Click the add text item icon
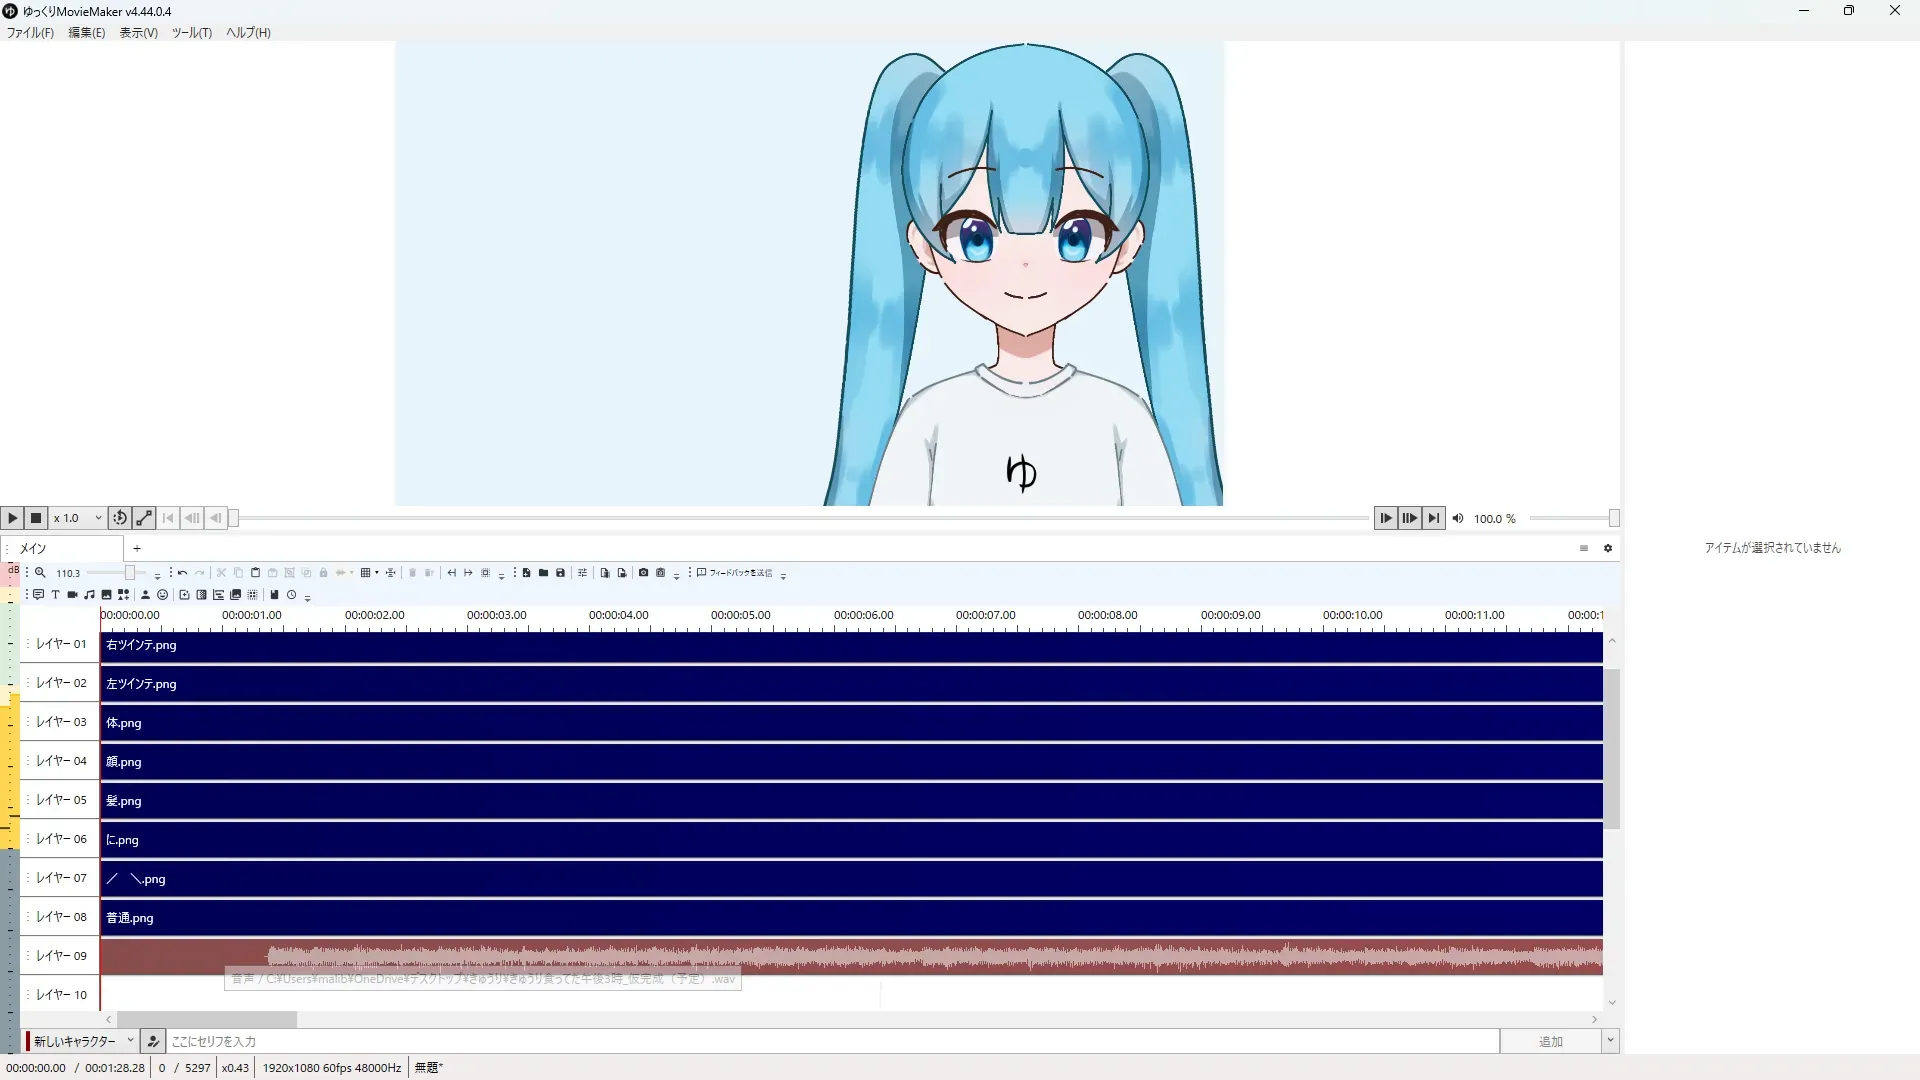The height and width of the screenshot is (1080, 1920). [55, 595]
